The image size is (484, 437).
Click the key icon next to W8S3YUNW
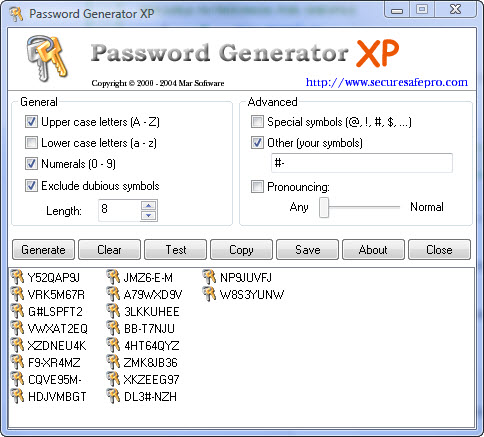pos(209,294)
